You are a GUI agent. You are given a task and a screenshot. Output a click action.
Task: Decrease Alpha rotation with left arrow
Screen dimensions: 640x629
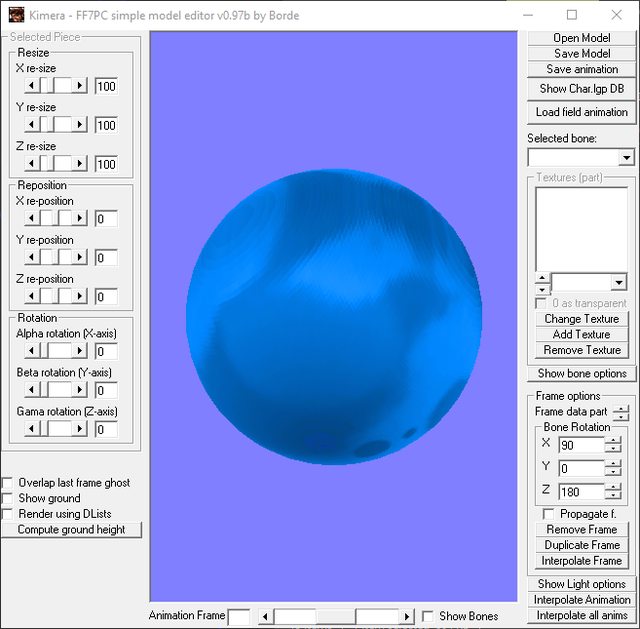tap(32, 351)
